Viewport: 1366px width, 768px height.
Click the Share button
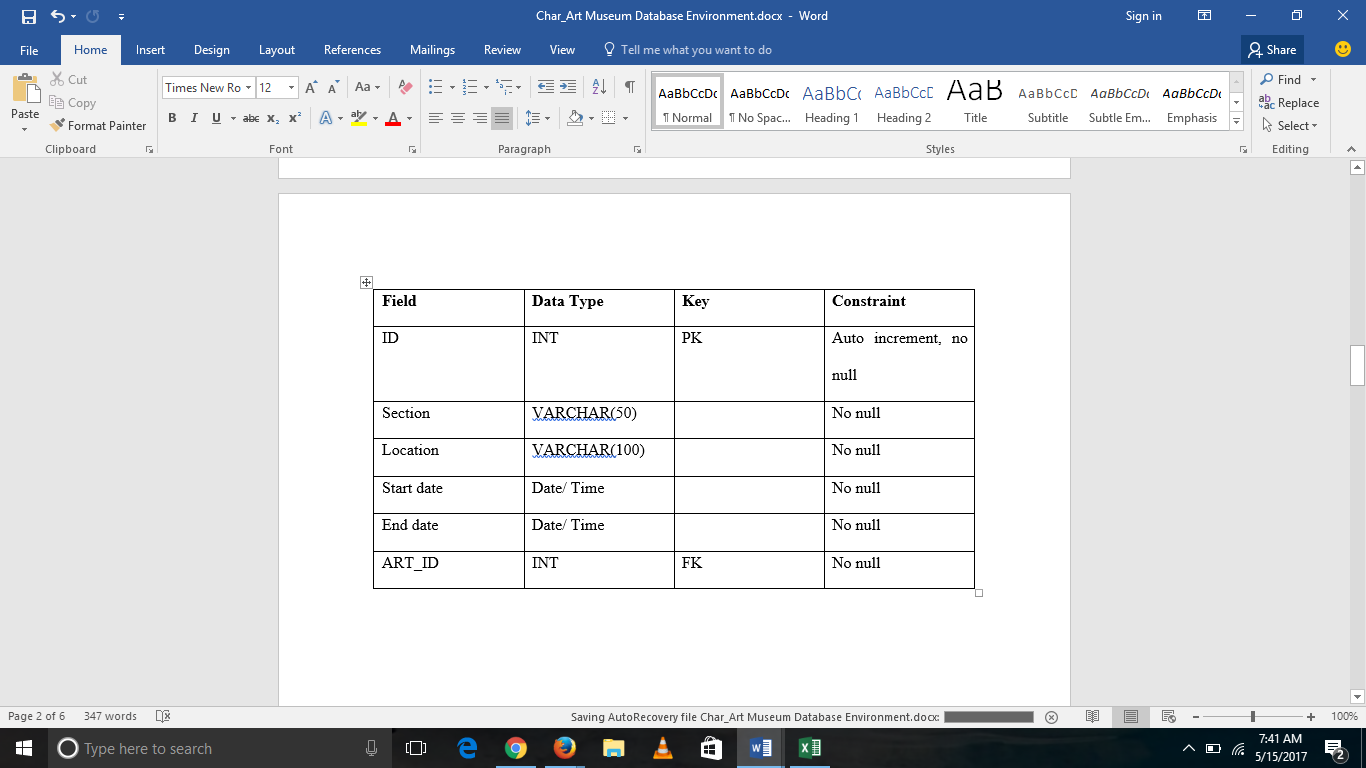[1272, 49]
